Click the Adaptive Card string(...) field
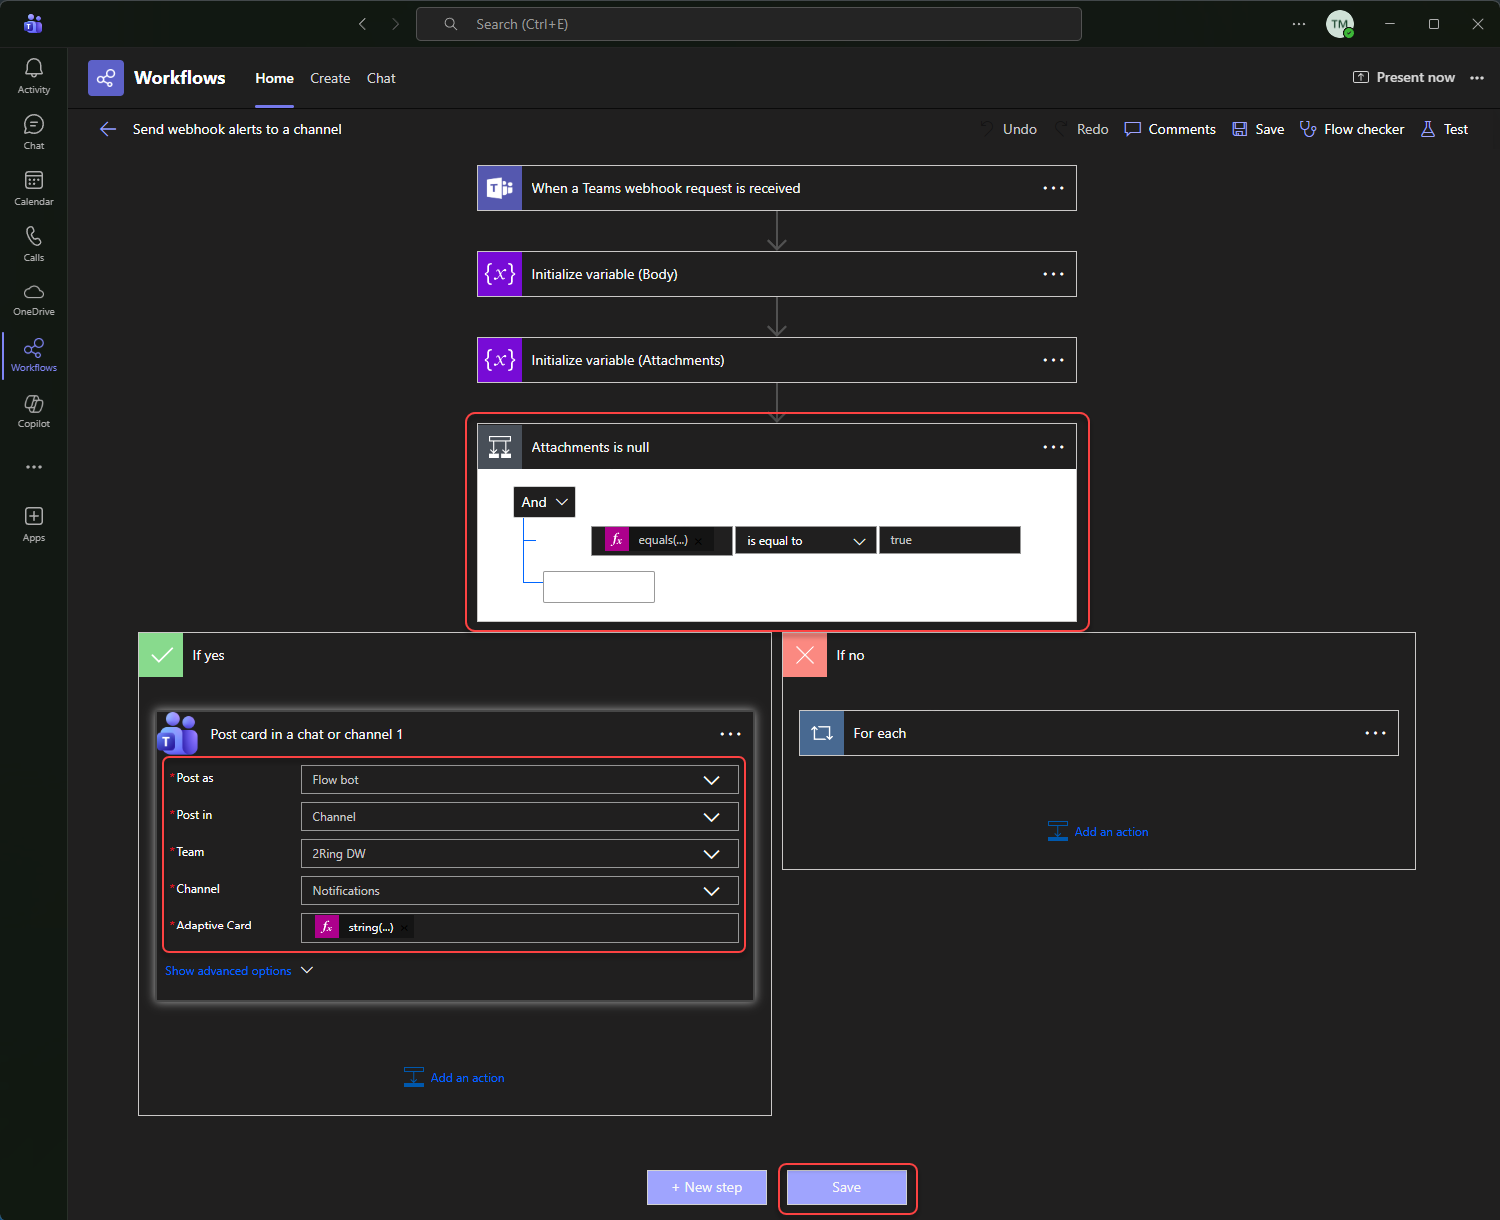 [x=520, y=928]
